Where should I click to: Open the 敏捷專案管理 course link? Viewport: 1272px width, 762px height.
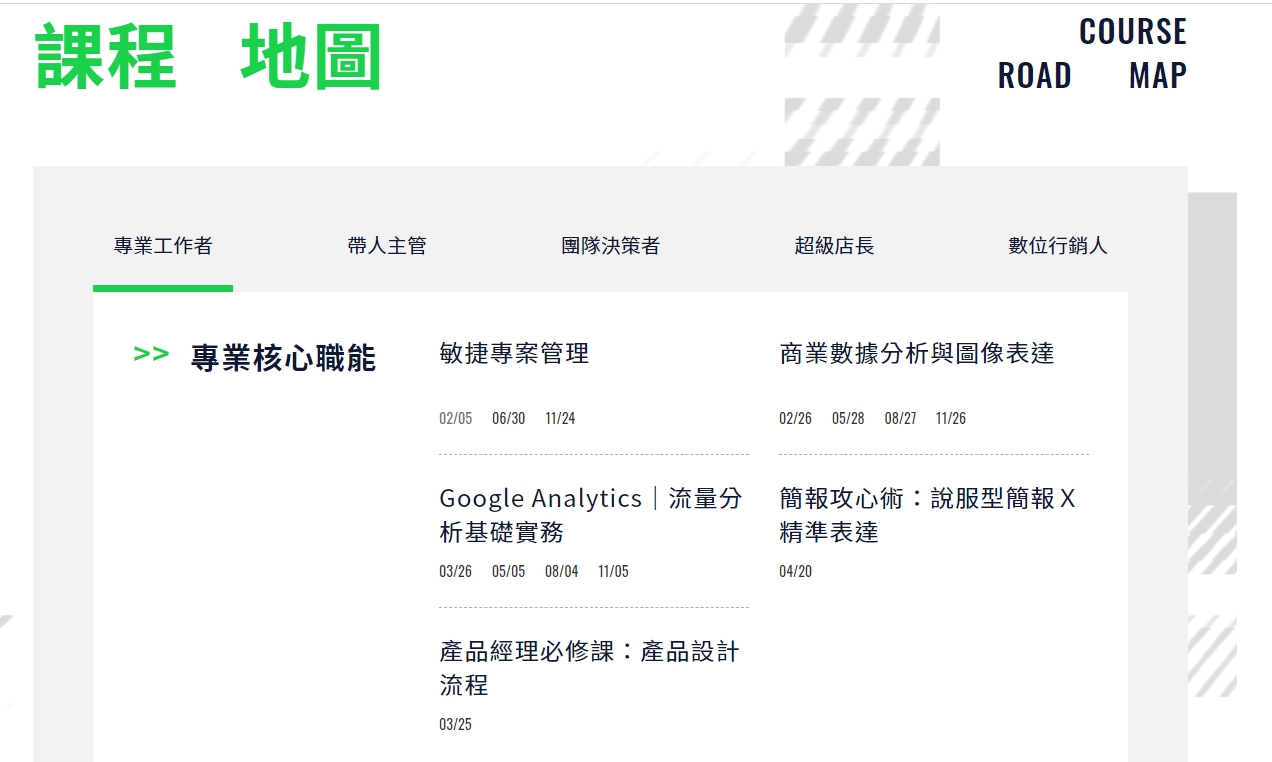(x=514, y=353)
